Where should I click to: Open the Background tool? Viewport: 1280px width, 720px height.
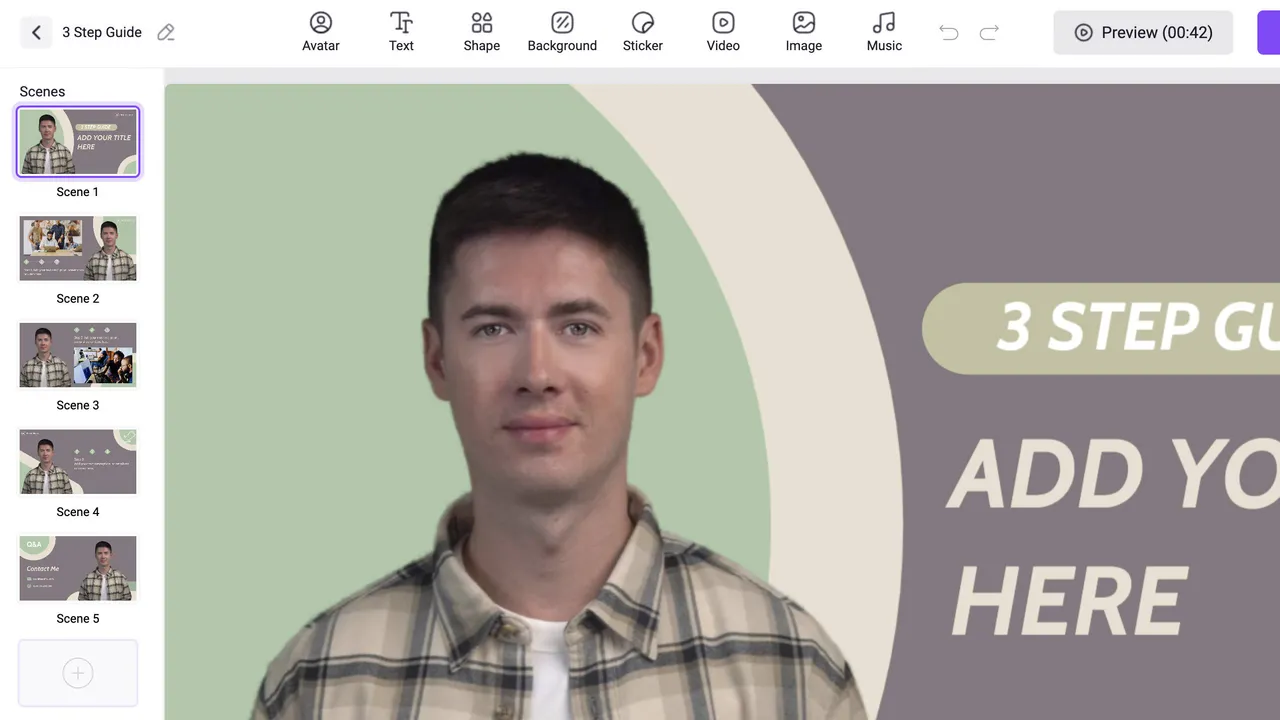(x=562, y=32)
